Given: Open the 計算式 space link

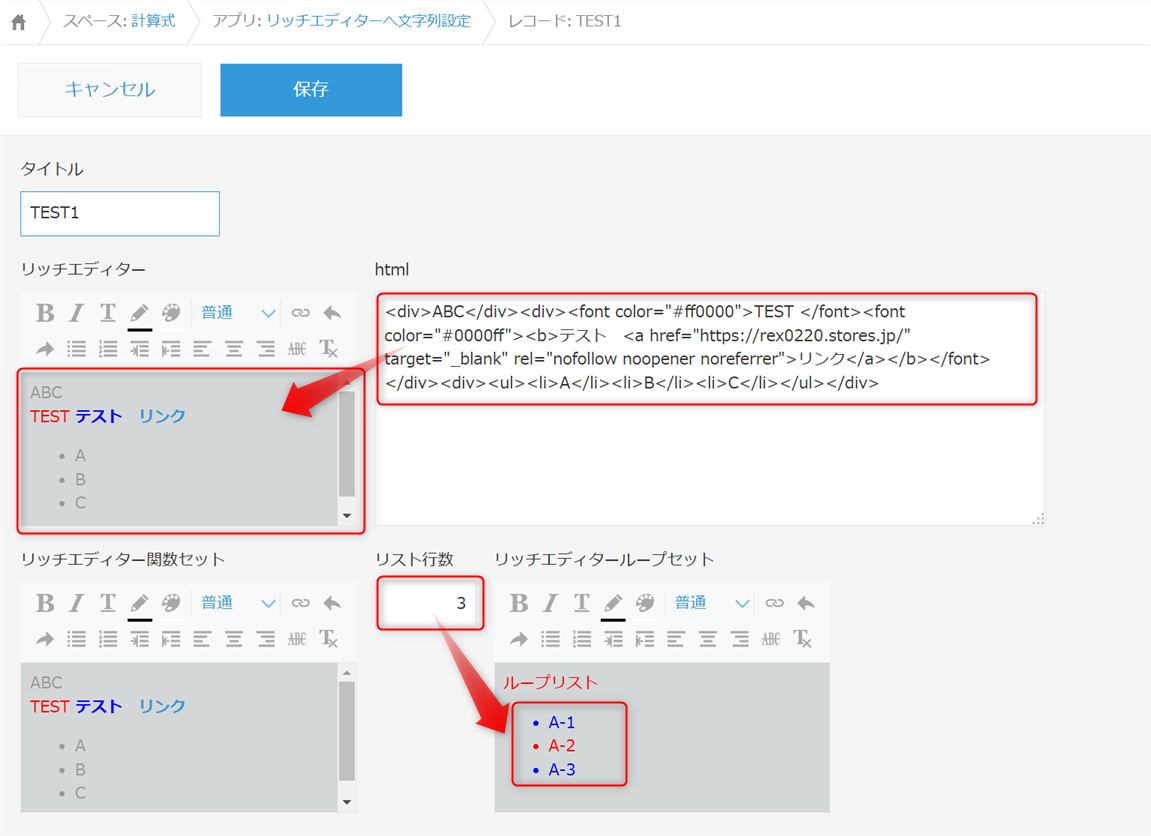Looking at the screenshot, I should click(153, 21).
